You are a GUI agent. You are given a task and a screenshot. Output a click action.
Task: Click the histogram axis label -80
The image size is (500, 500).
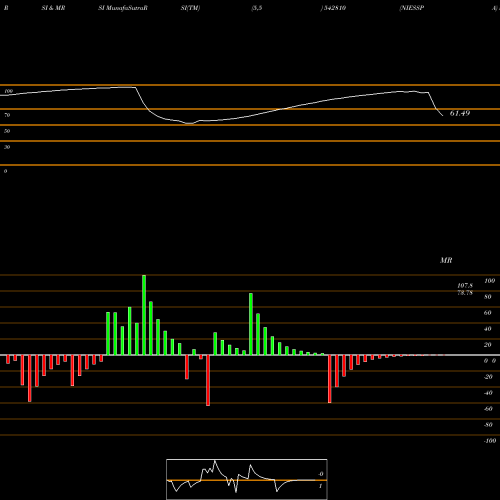(488, 425)
